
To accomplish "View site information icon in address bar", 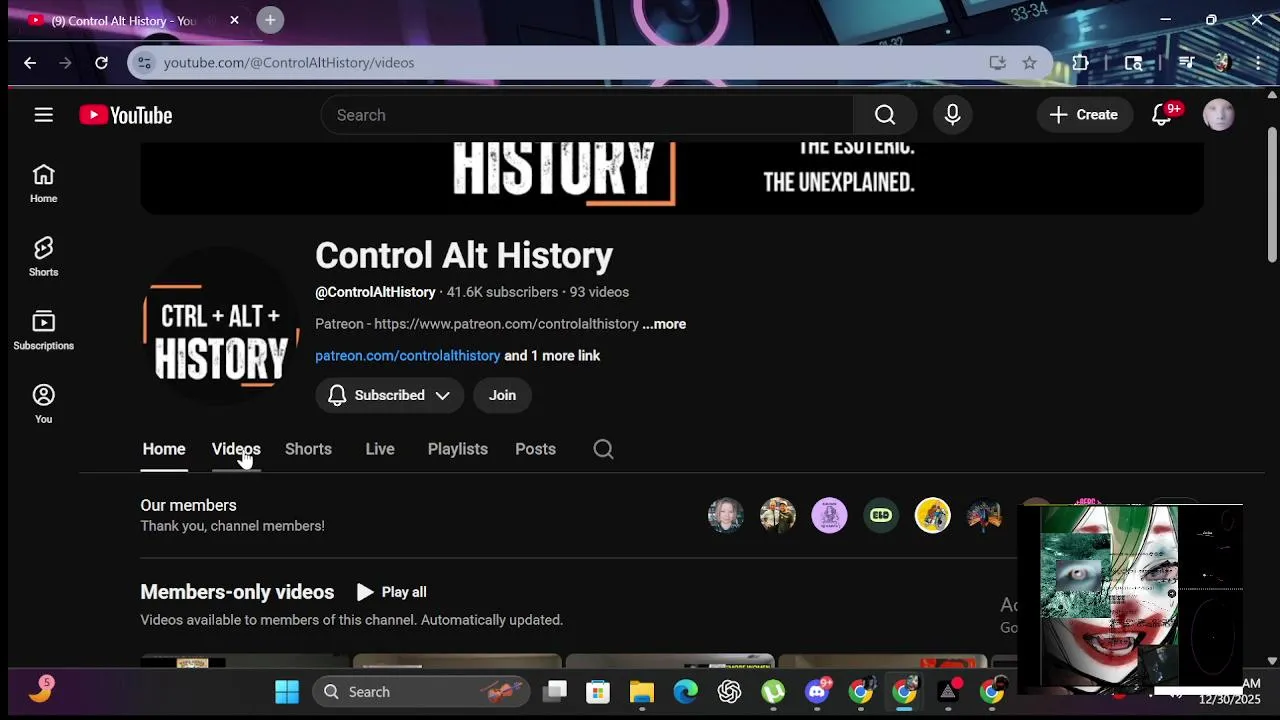I will click(145, 62).
